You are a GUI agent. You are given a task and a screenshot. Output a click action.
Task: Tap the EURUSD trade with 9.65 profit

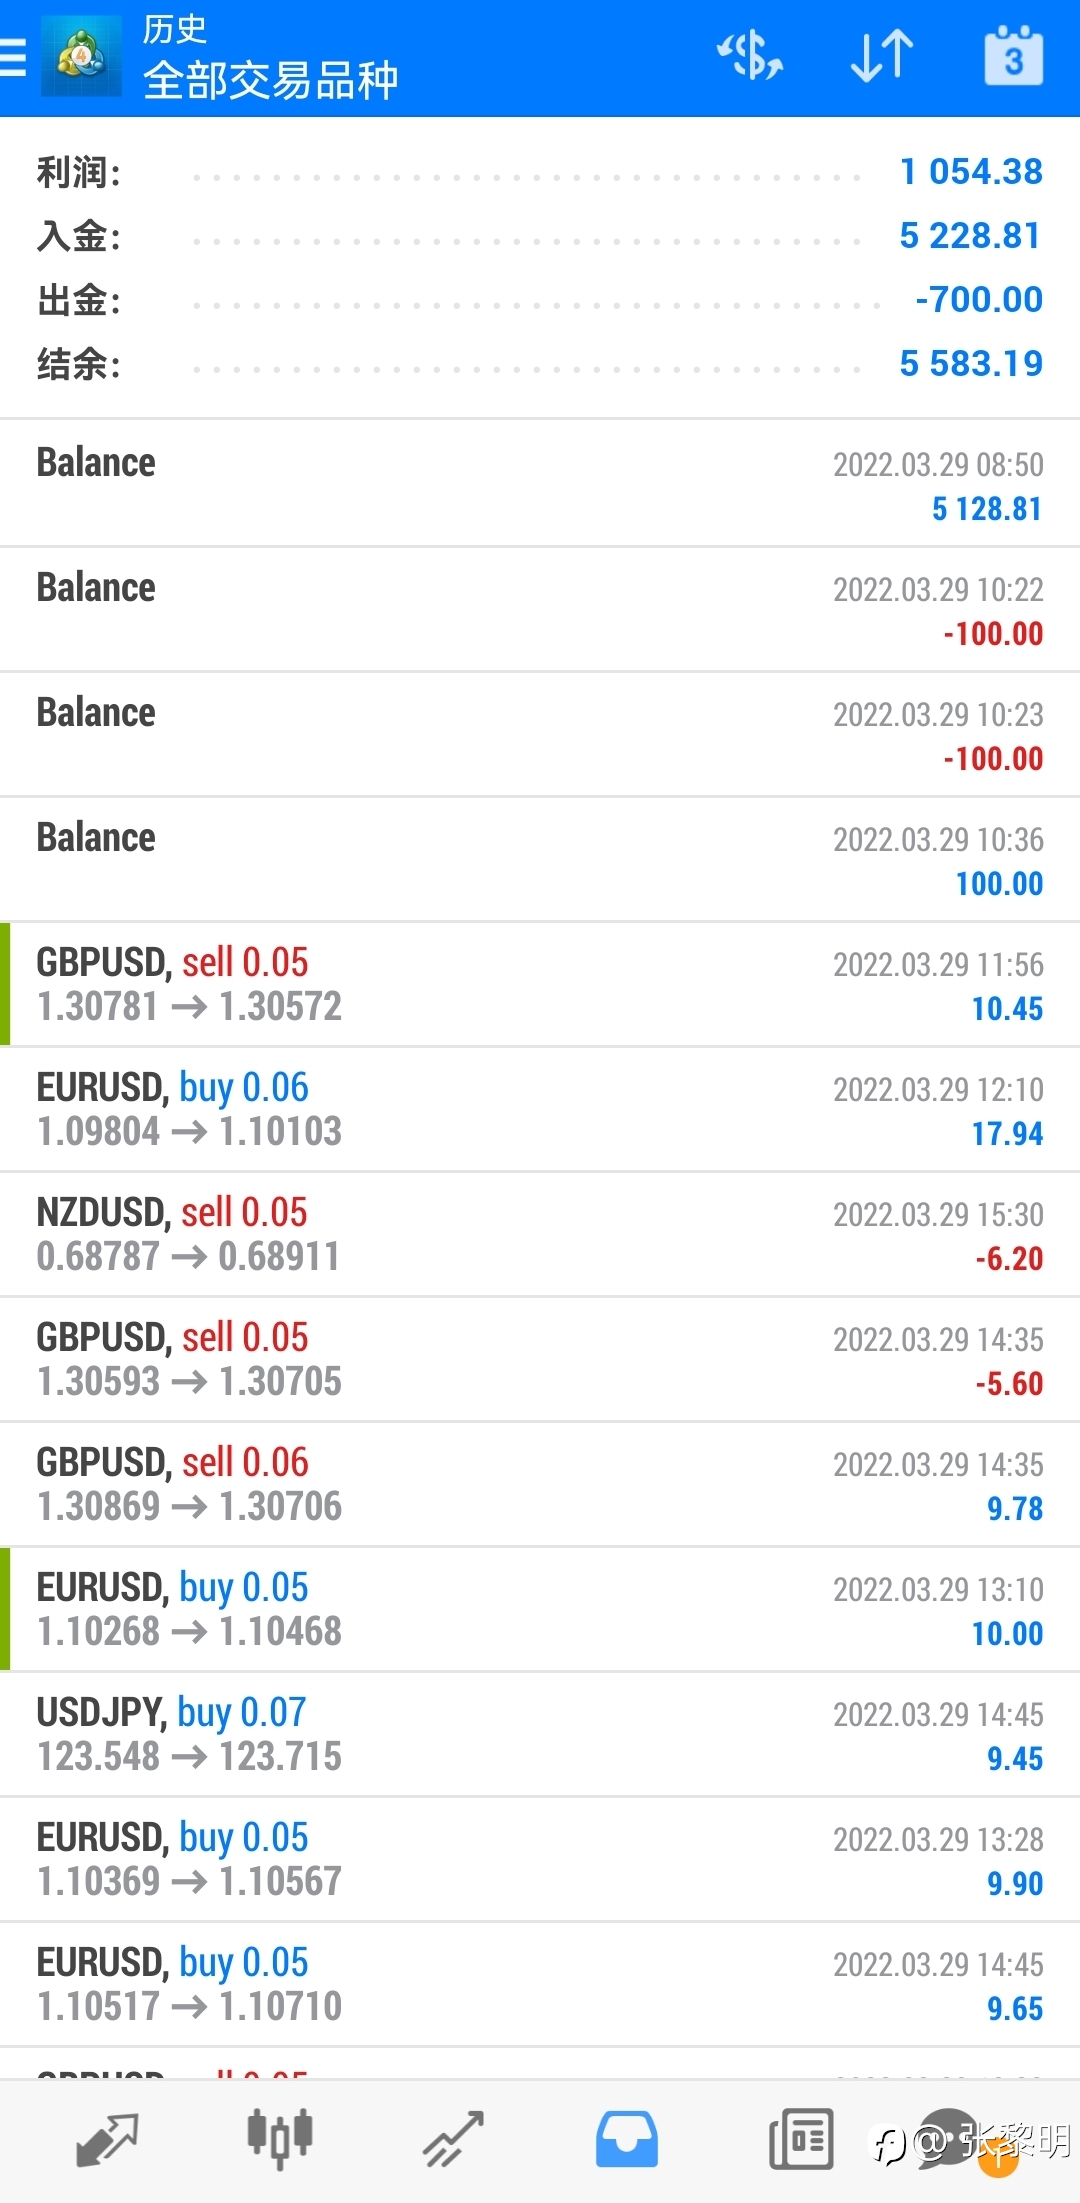pos(540,1984)
